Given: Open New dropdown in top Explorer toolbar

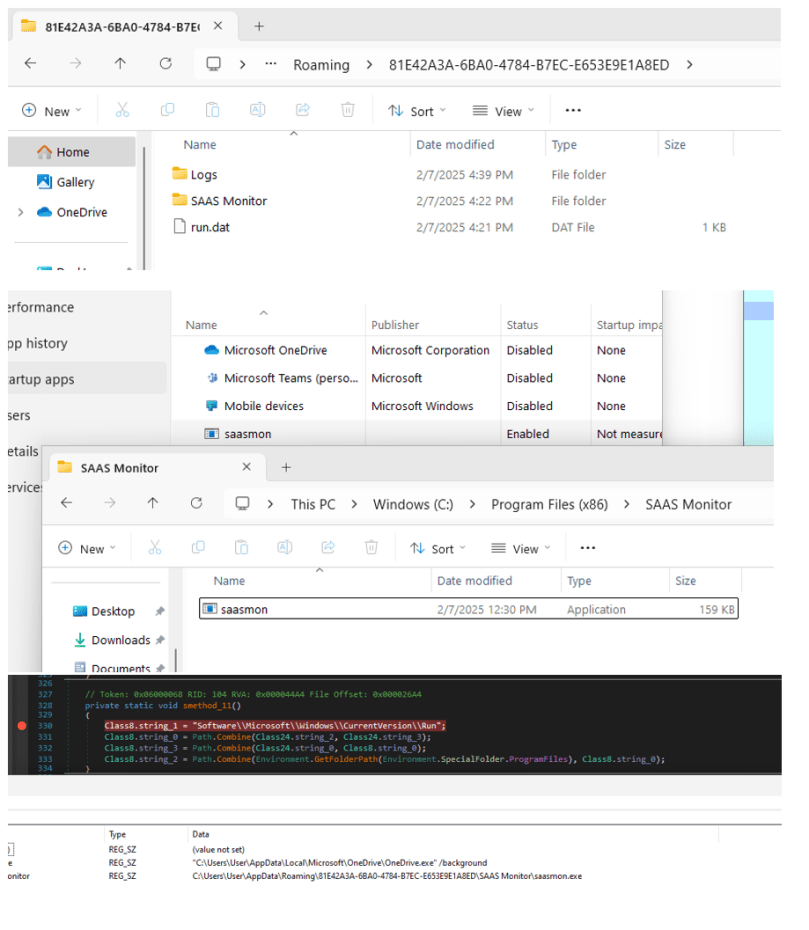Looking at the screenshot, I should 52,111.
